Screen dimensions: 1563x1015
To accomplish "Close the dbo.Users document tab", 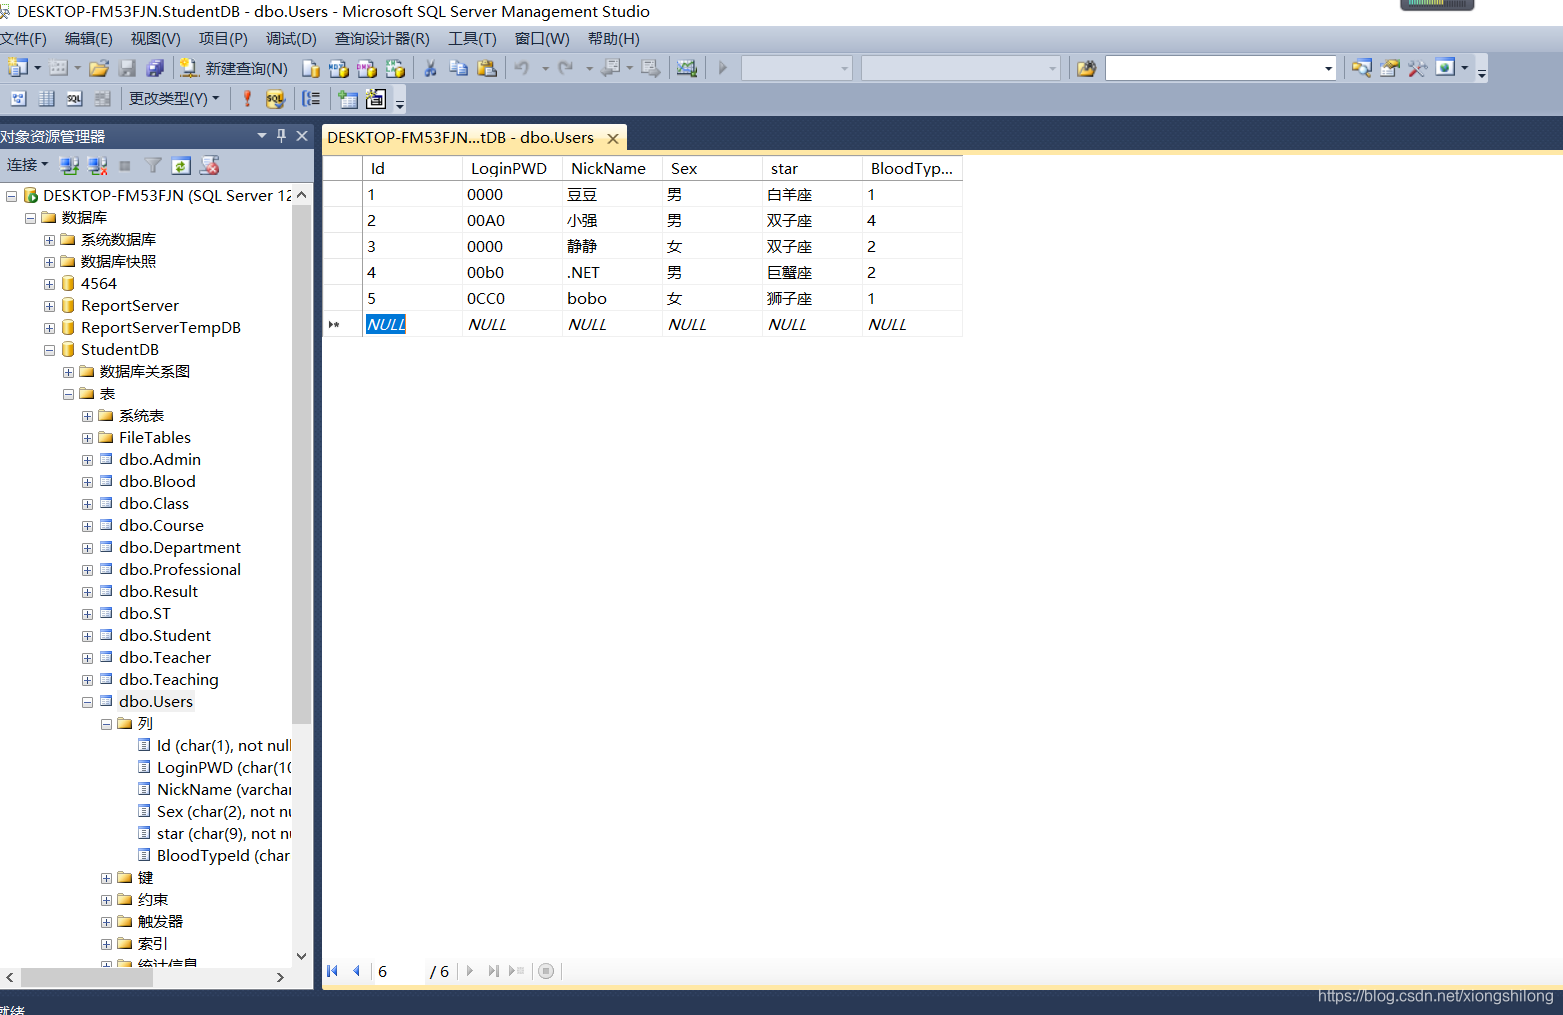I will tap(613, 138).
